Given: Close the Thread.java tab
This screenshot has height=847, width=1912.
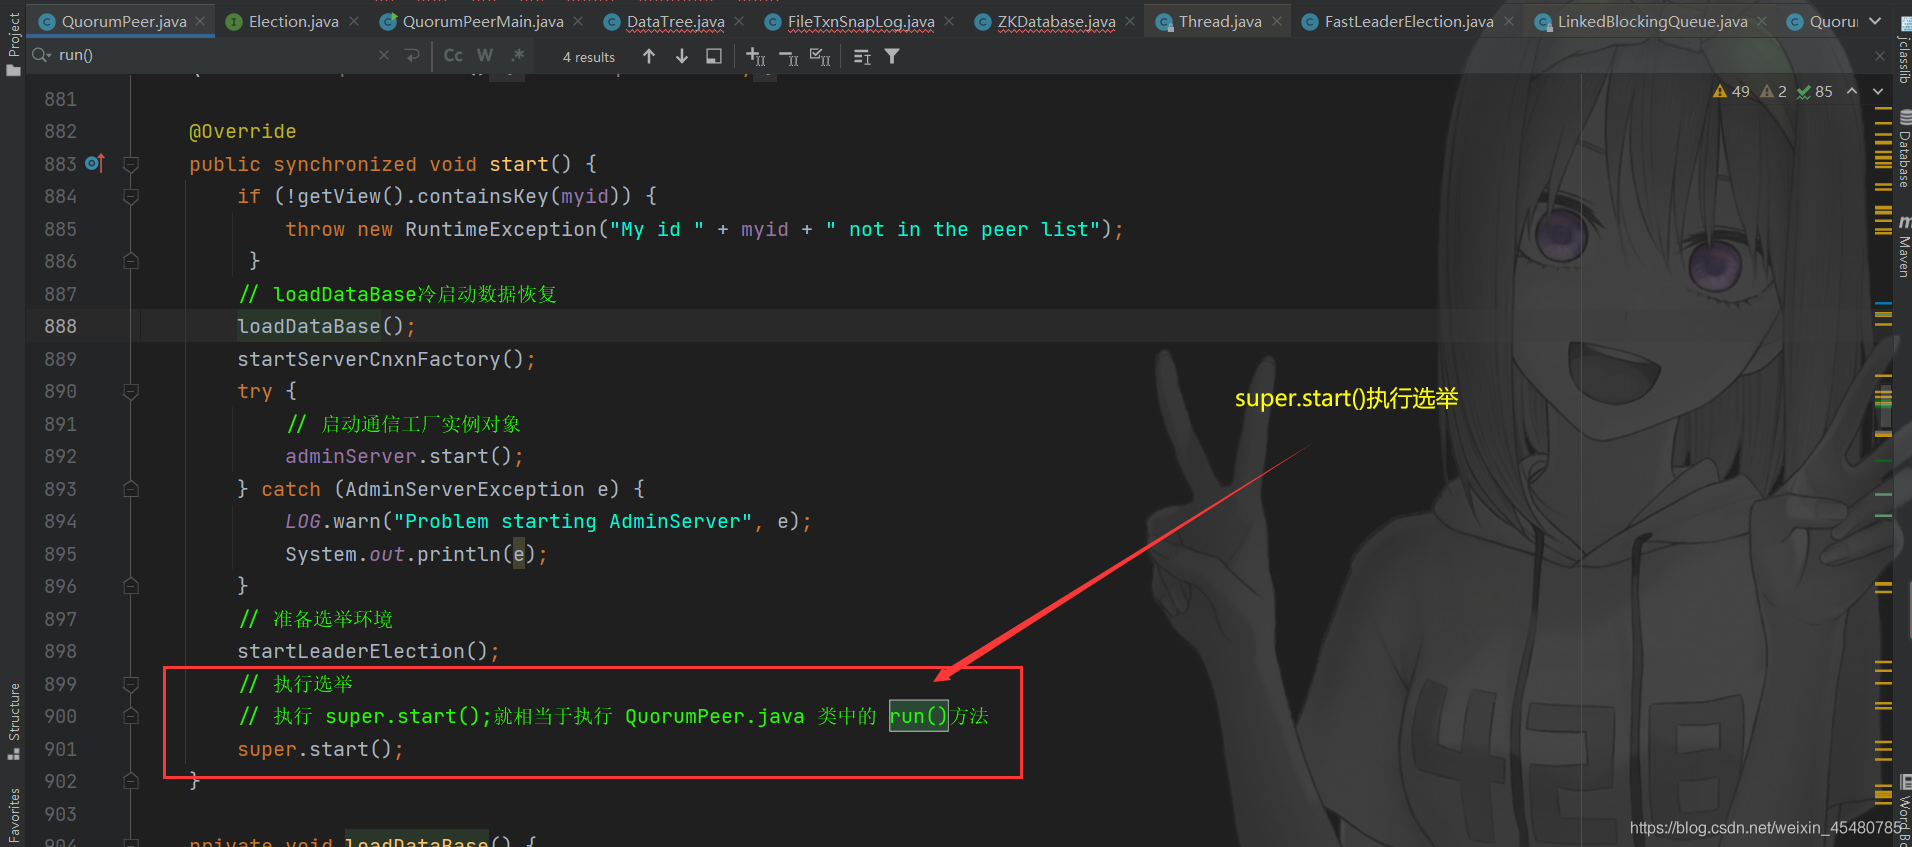Looking at the screenshot, I should click(1277, 21).
